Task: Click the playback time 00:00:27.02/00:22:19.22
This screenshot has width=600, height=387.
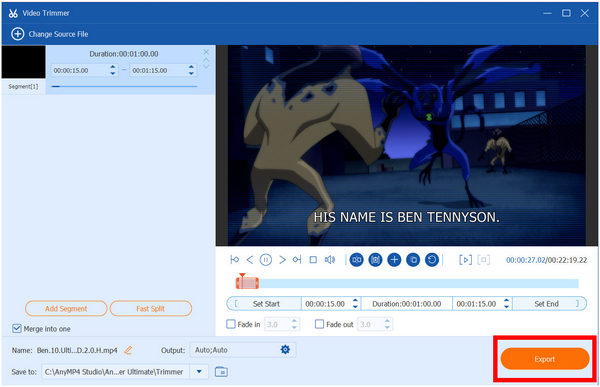Action: point(546,260)
